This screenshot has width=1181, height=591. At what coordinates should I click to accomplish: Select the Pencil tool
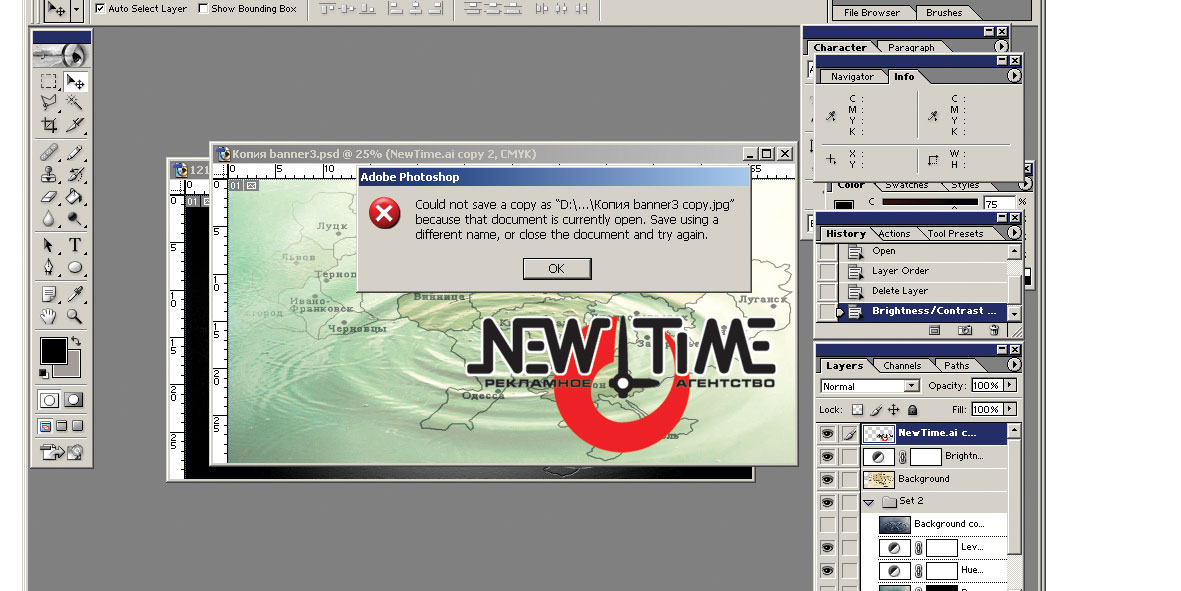tap(75, 153)
